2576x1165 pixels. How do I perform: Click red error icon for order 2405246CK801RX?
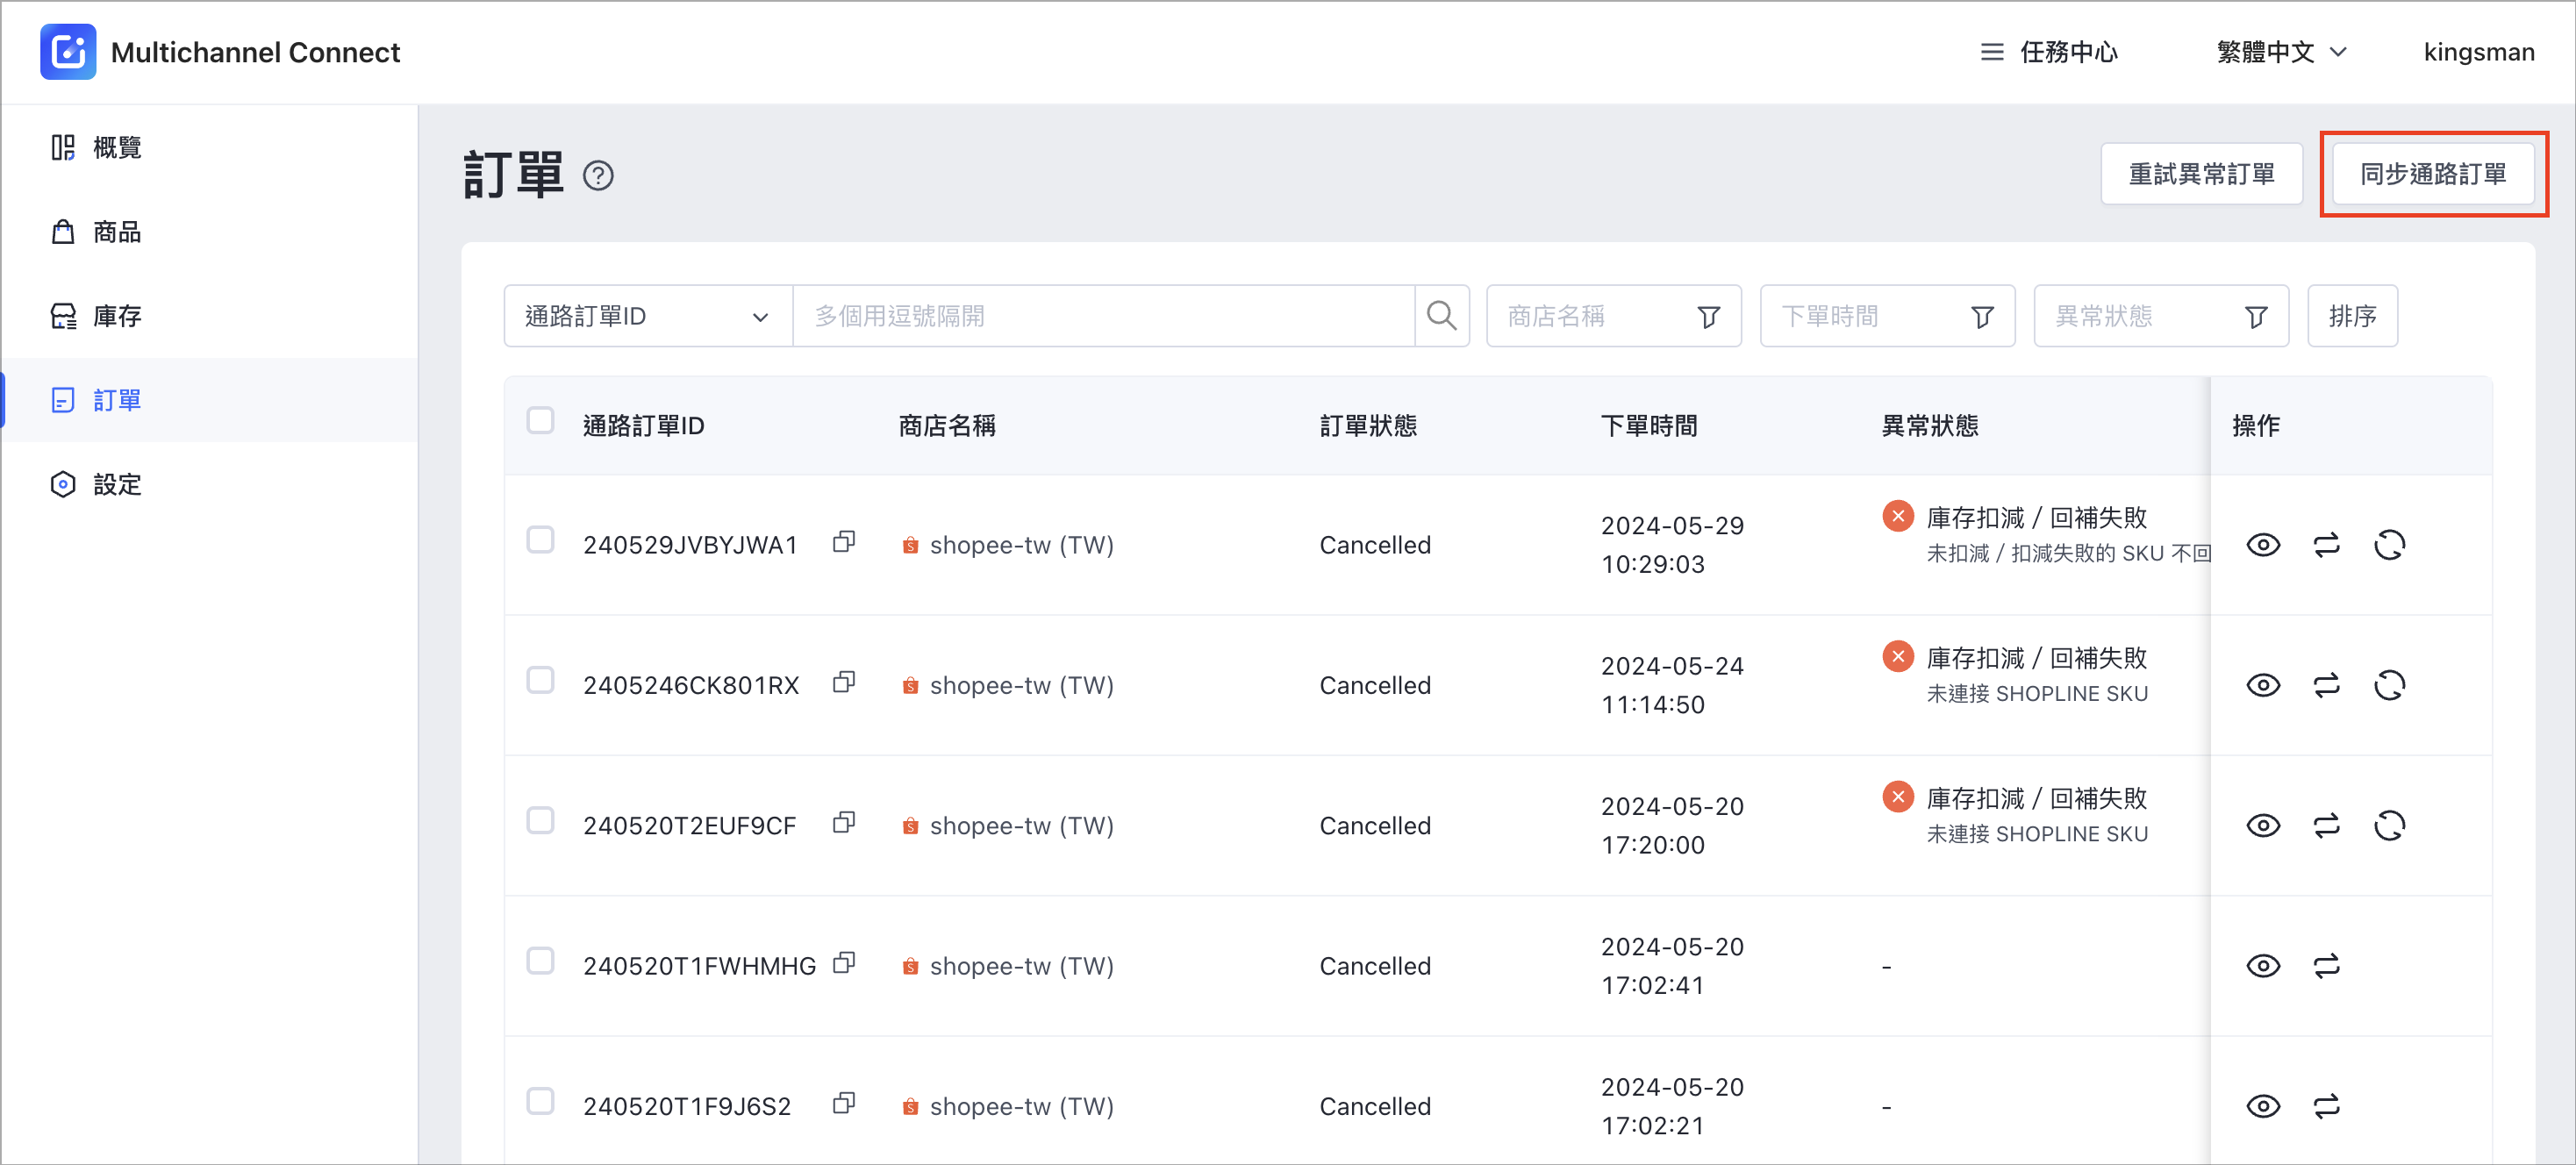tap(1897, 657)
